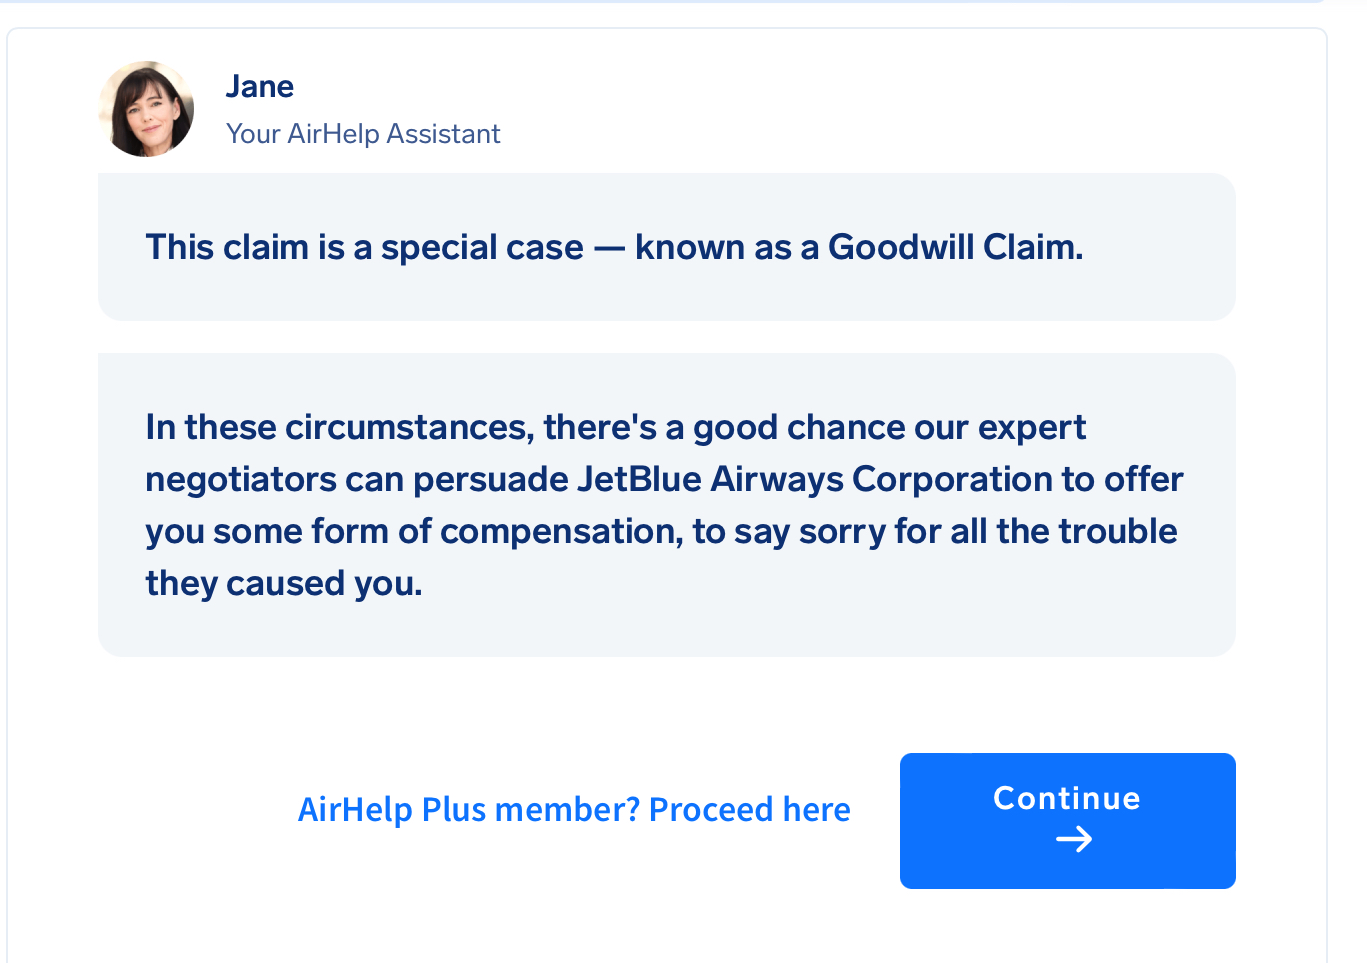Click the right arrow icon in Continue button
The height and width of the screenshot is (963, 1367).
tap(1074, 839)
